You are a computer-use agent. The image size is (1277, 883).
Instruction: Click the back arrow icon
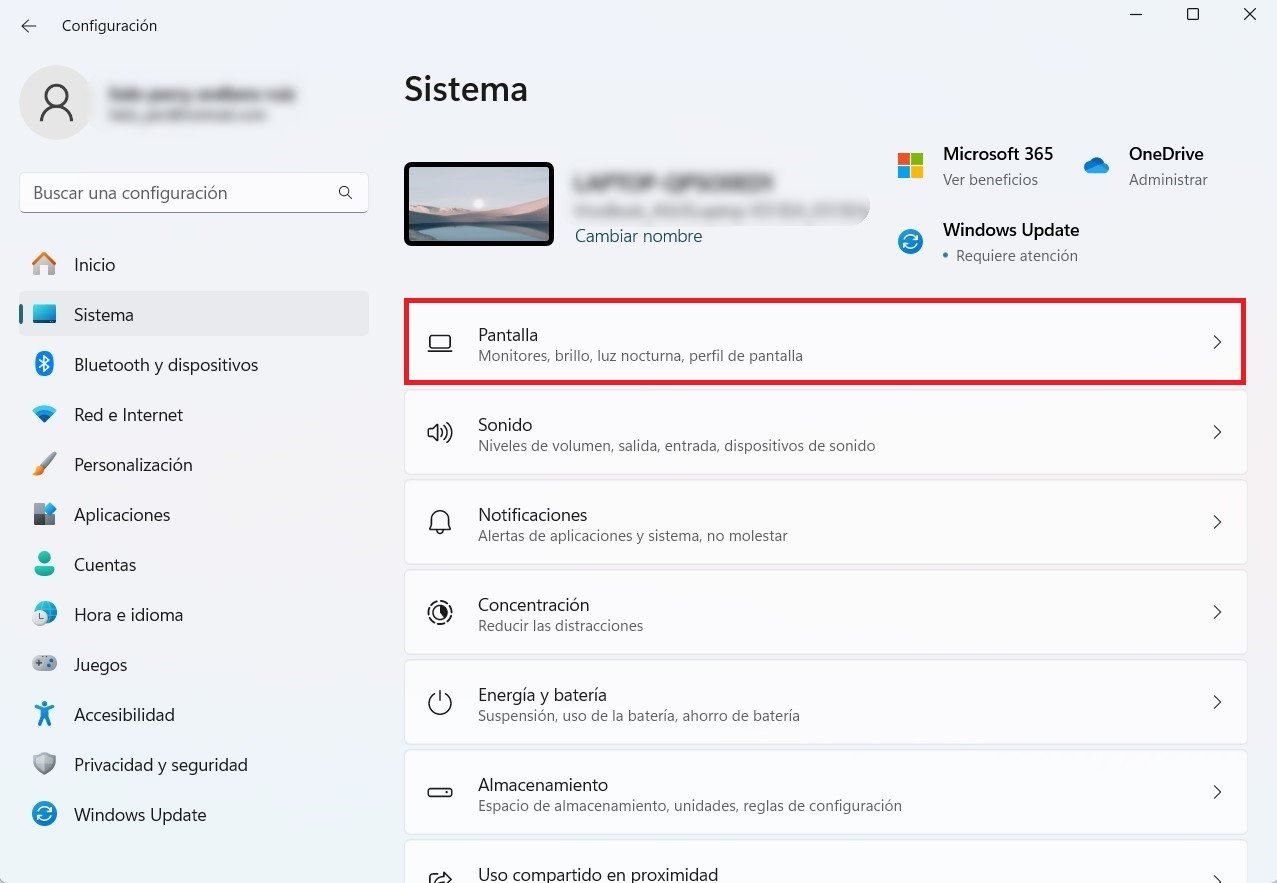(29, 26)
